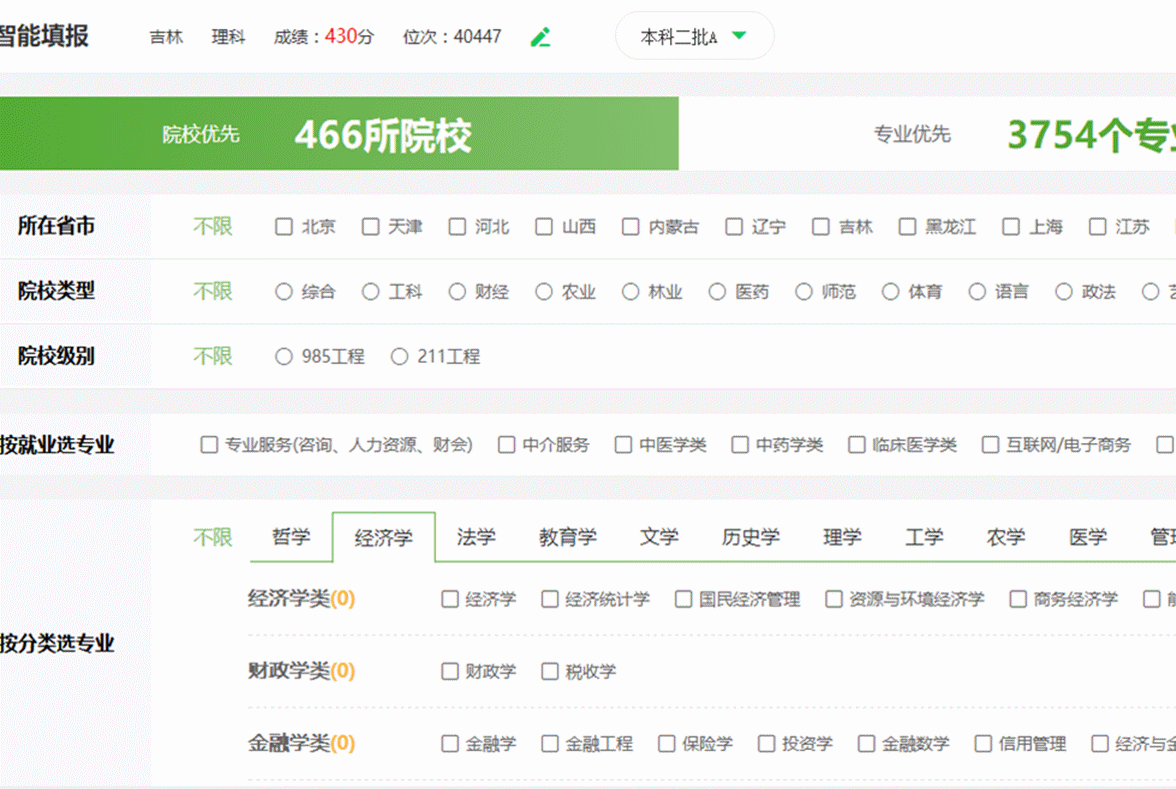The width and height of the screenshot is (1176, 789).
Task: Select the 农业 school type radio
Action: (x=544, y=292)
